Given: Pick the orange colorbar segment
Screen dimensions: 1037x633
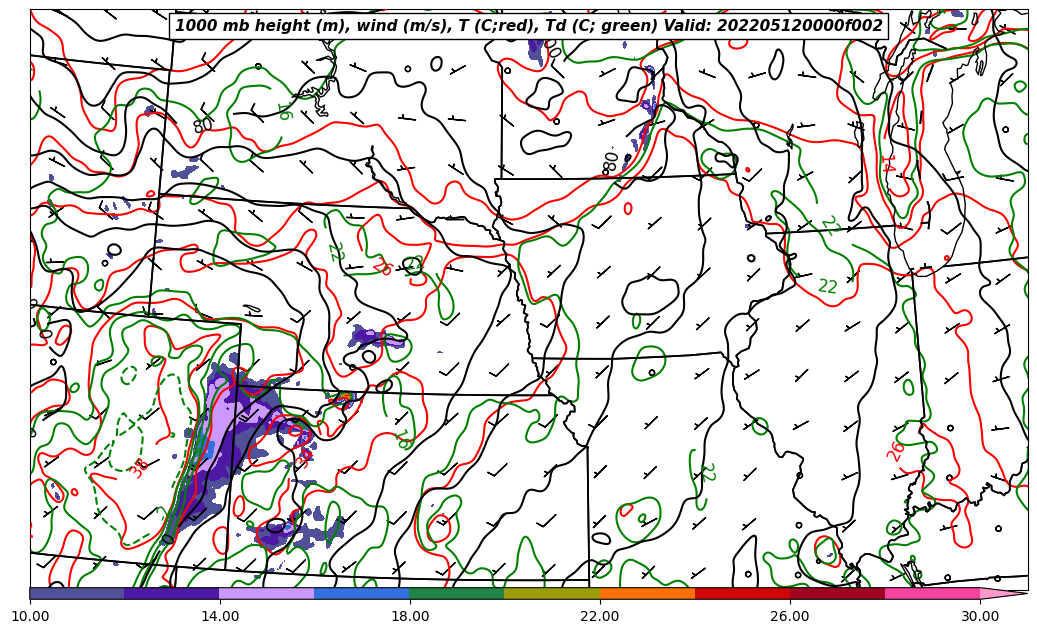Looking at the screenshot, I should [x=647, y=593].
